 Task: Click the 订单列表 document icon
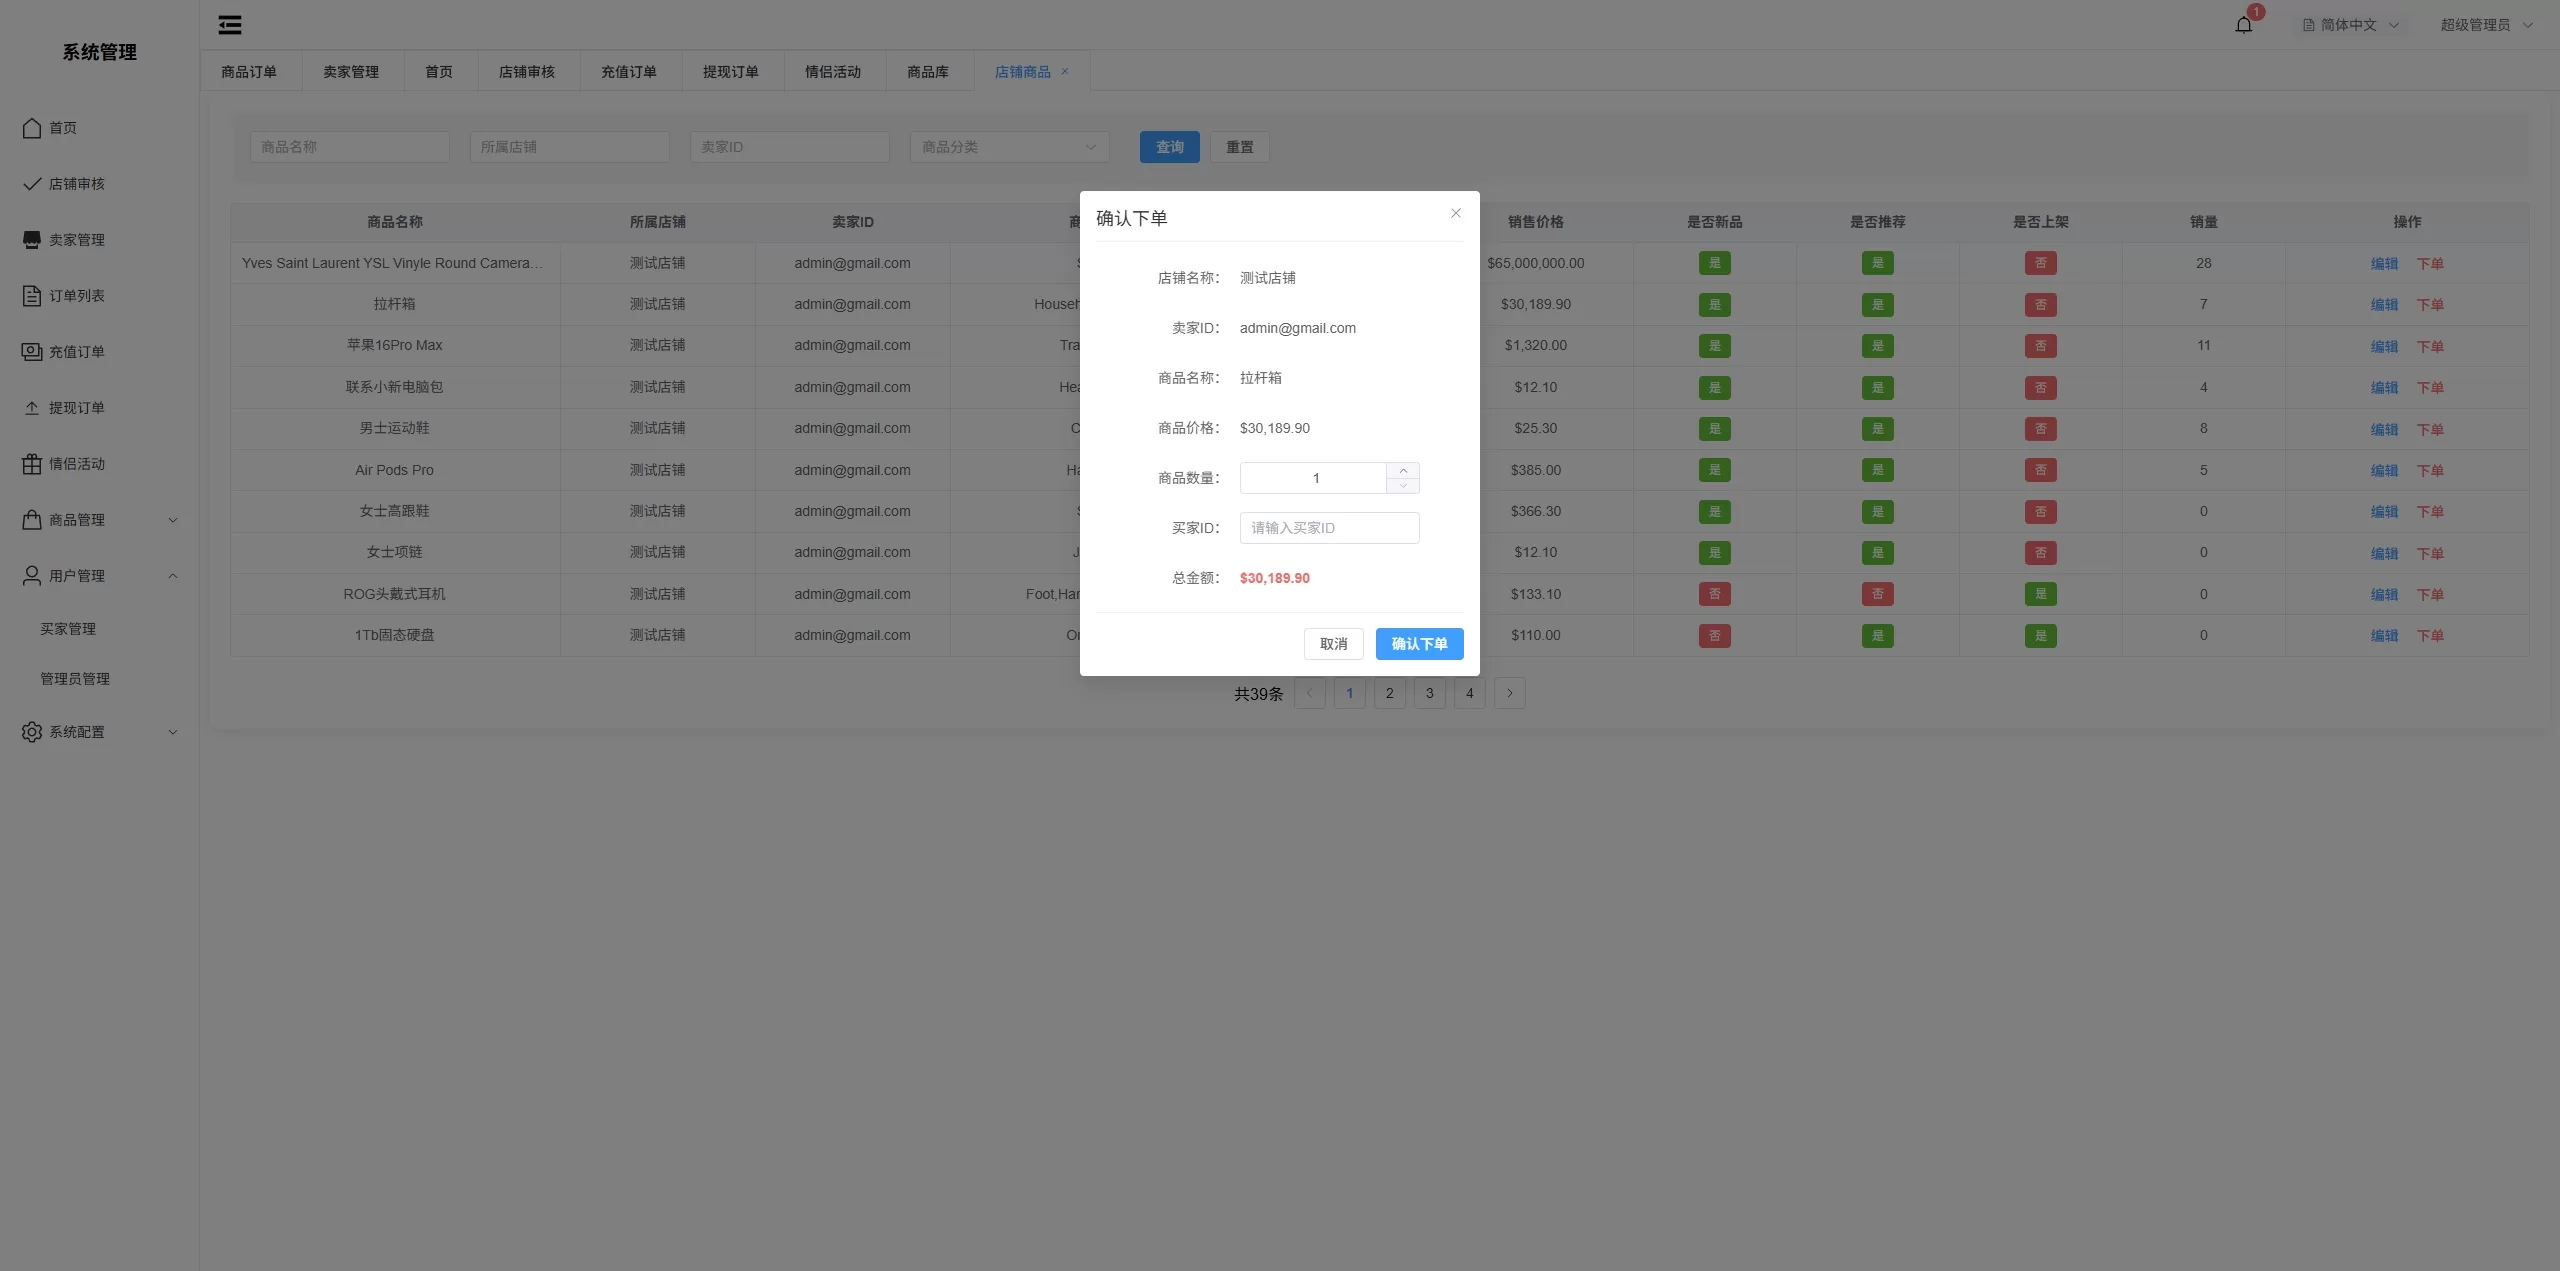[32, 296]
